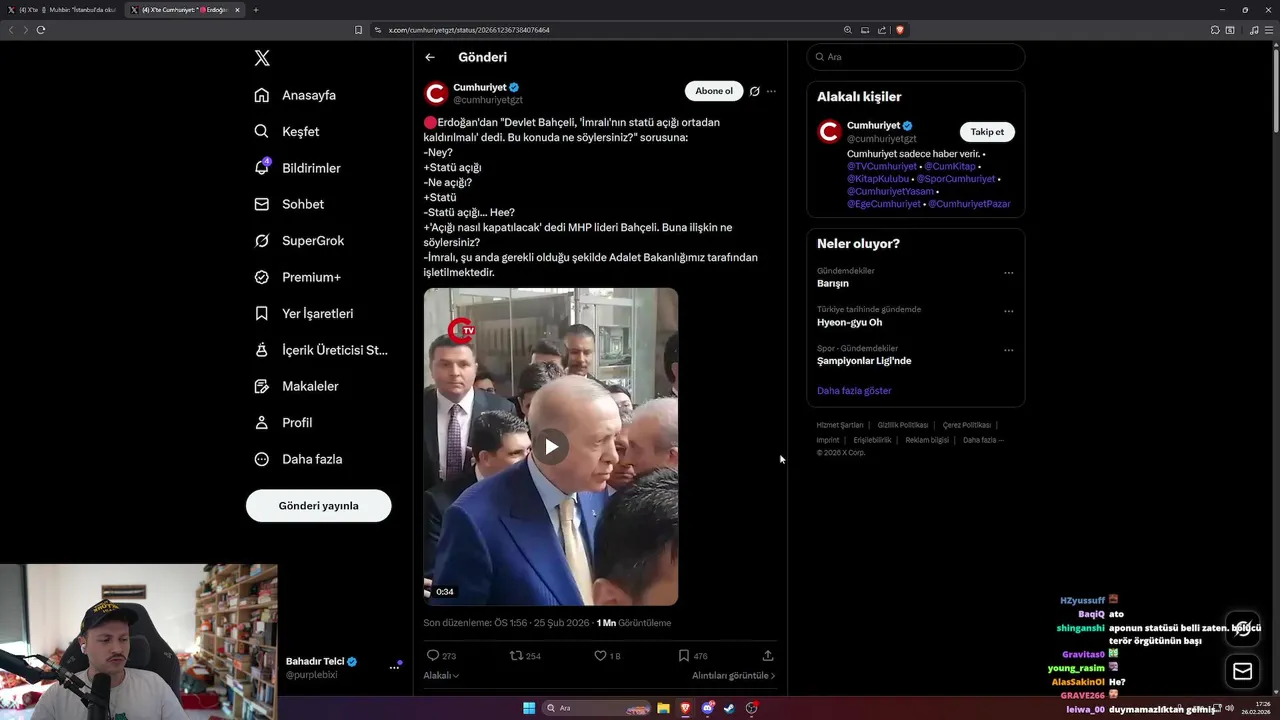Open Premium+ verified badge item
Screen dimensions: 1280x720
[297, 277]
